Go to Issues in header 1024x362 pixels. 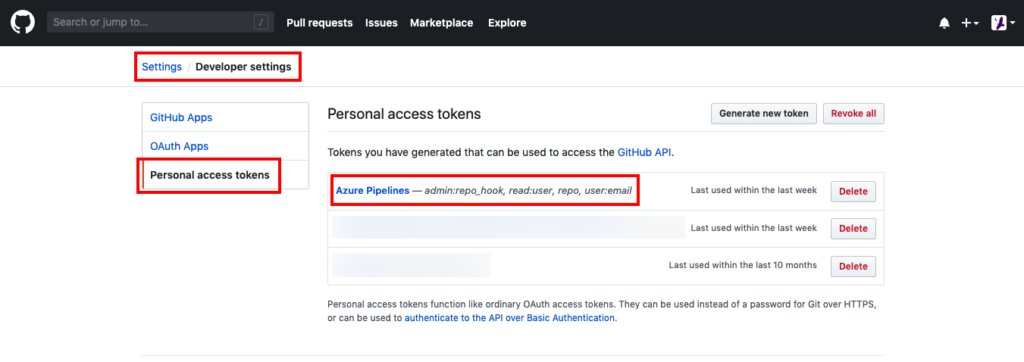click(381, 23)
